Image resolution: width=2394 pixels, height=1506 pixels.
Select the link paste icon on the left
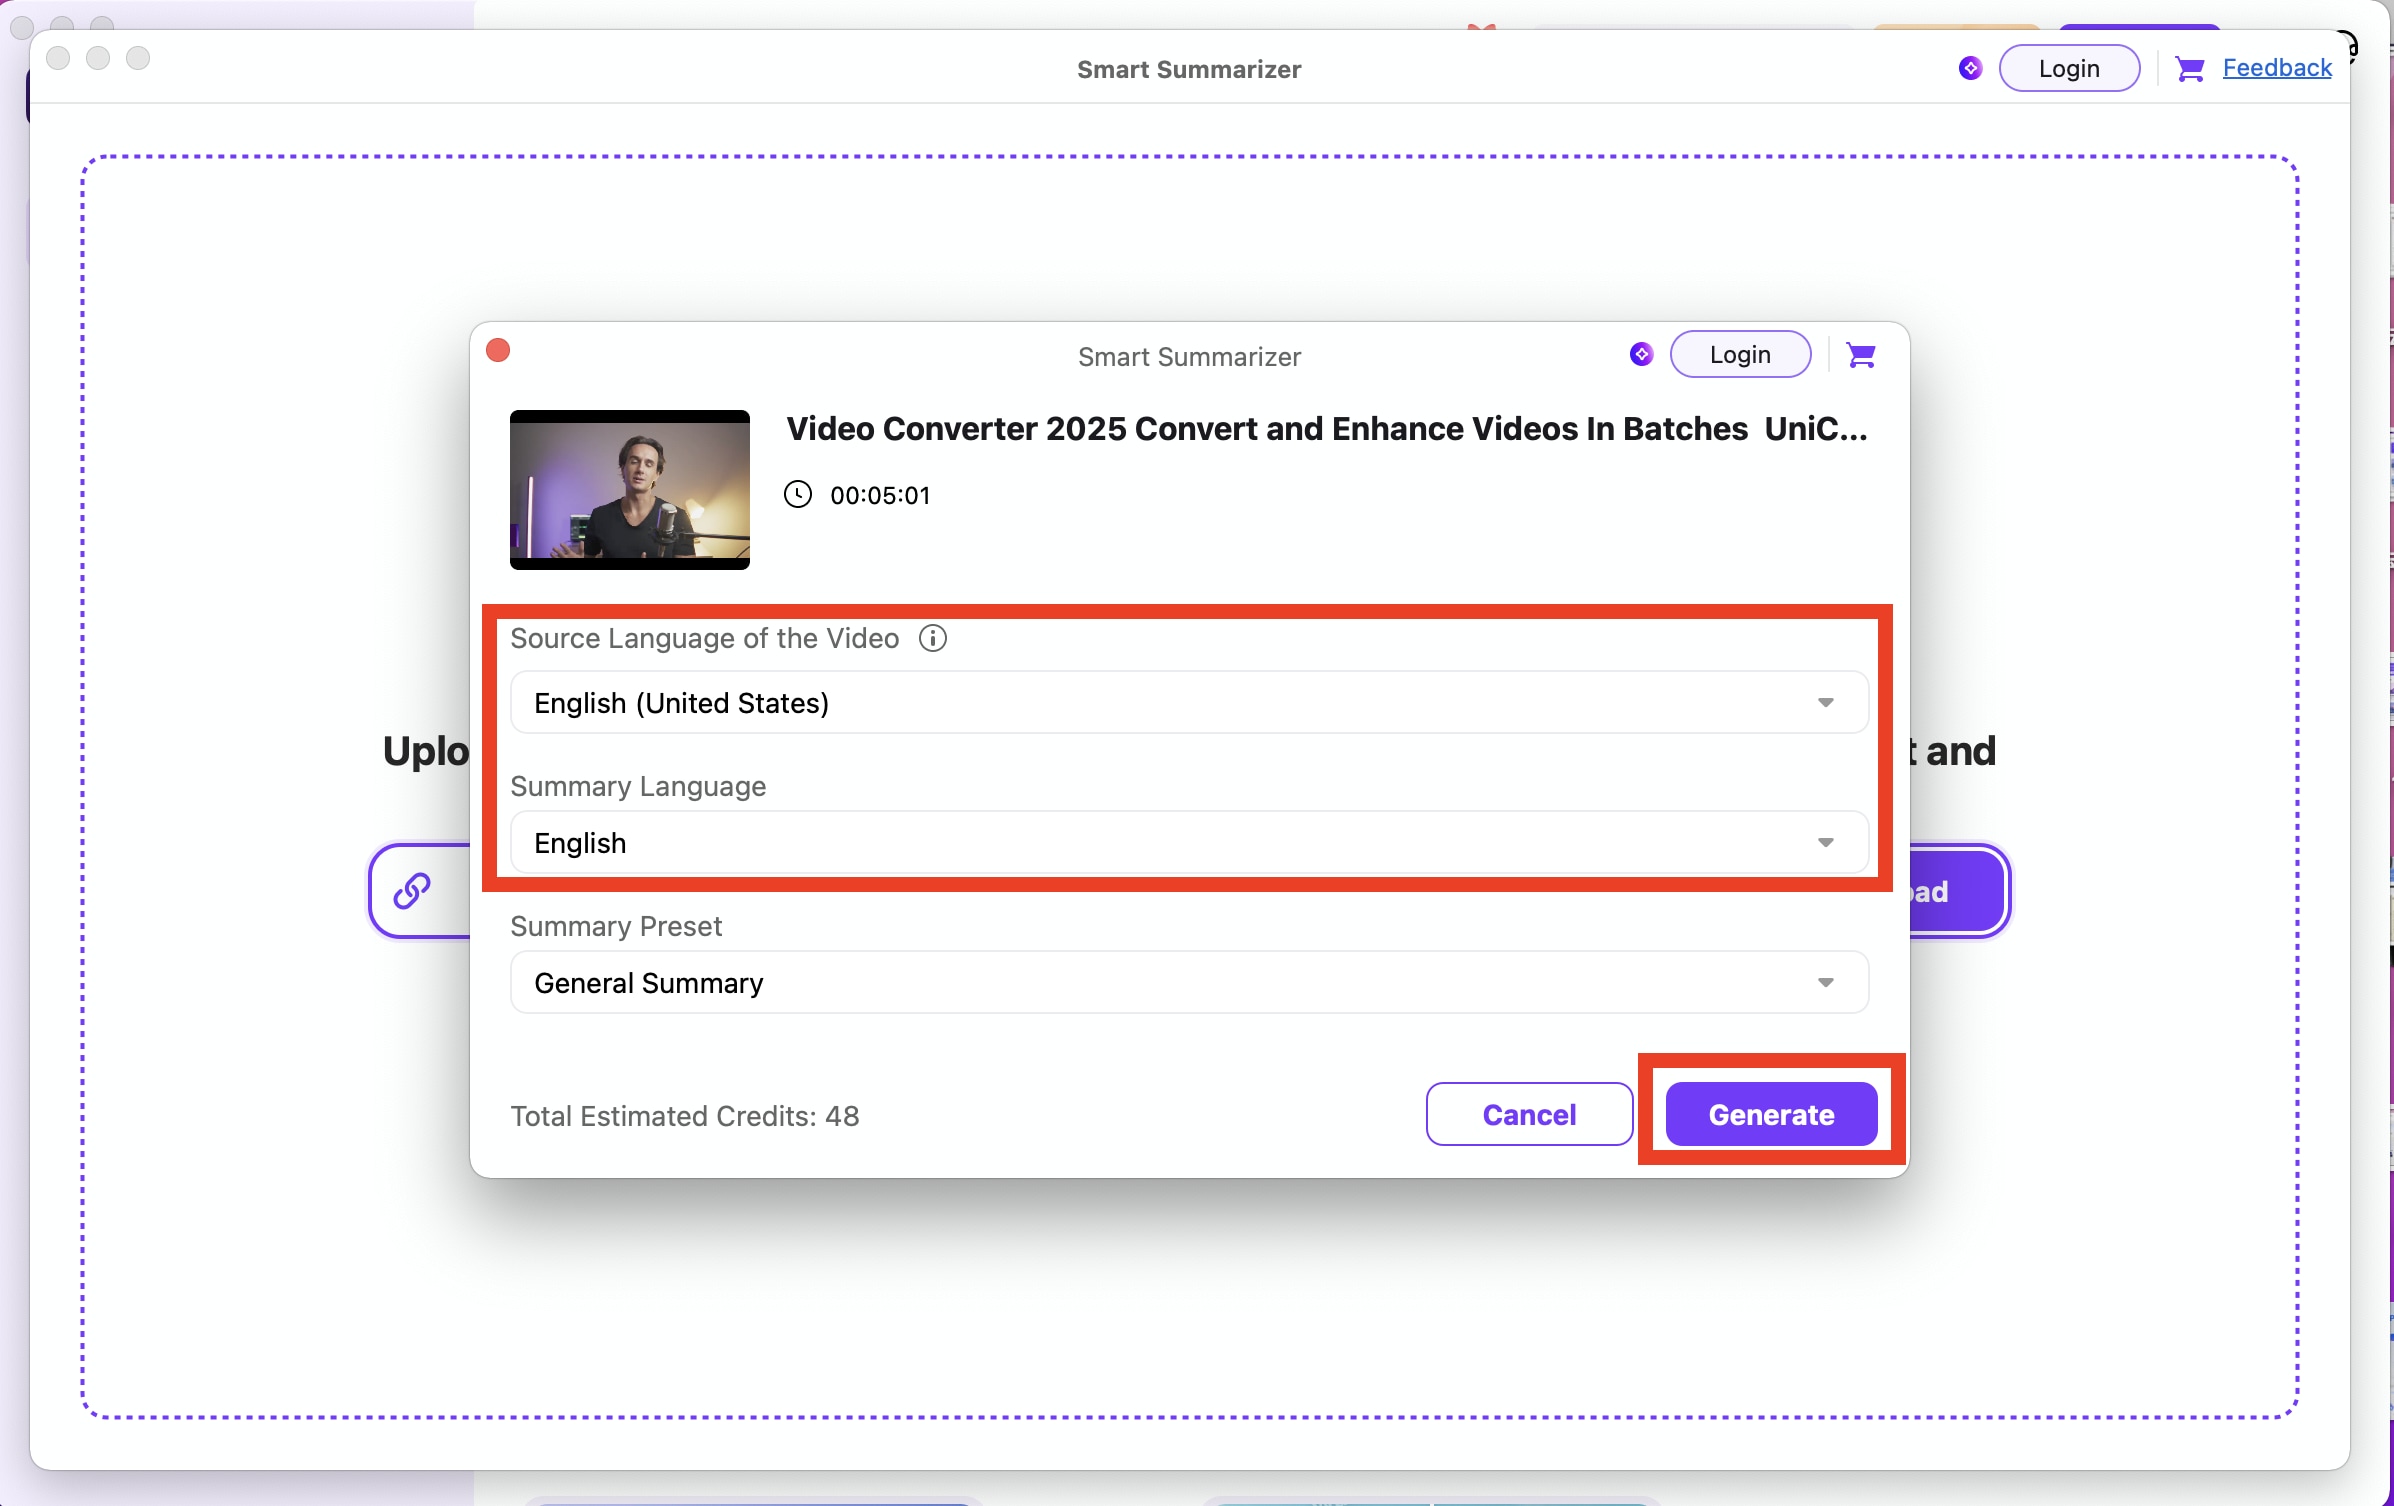tap(410, 890)
